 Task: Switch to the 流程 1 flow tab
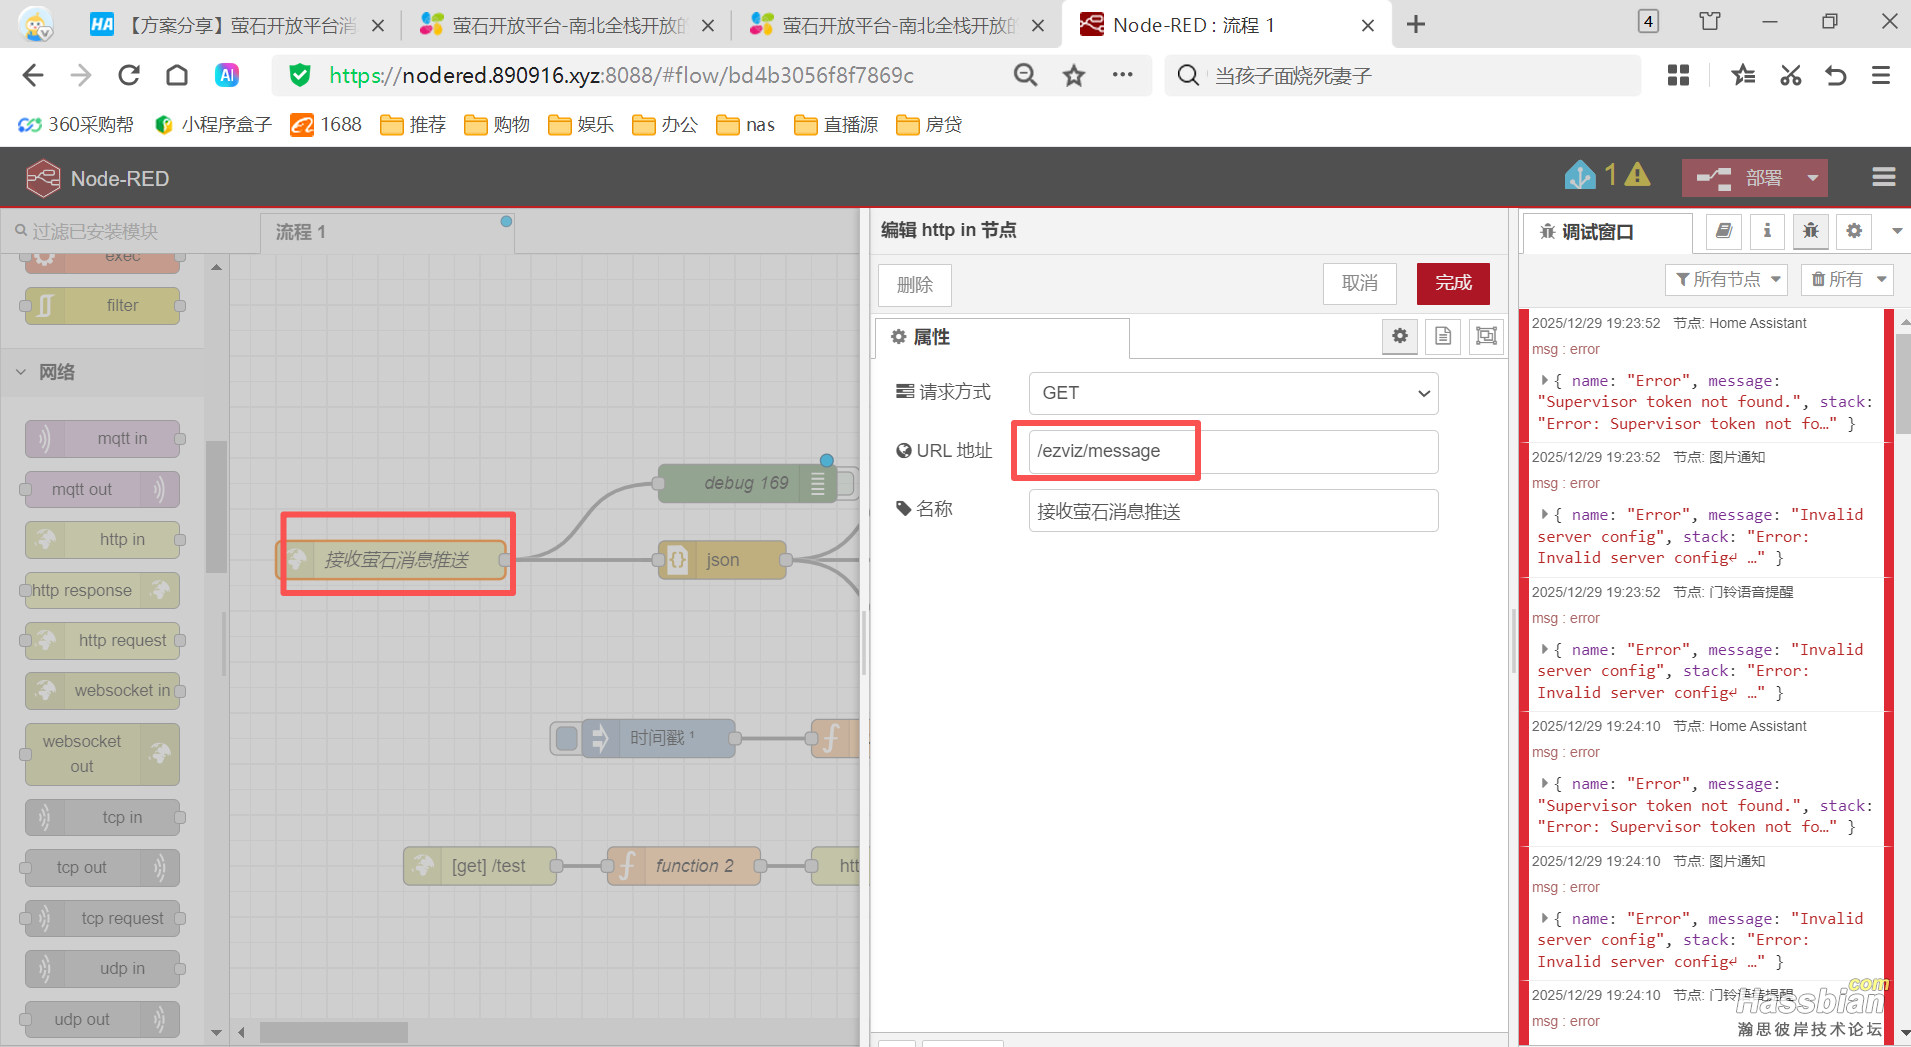click(x=298, y=231)
